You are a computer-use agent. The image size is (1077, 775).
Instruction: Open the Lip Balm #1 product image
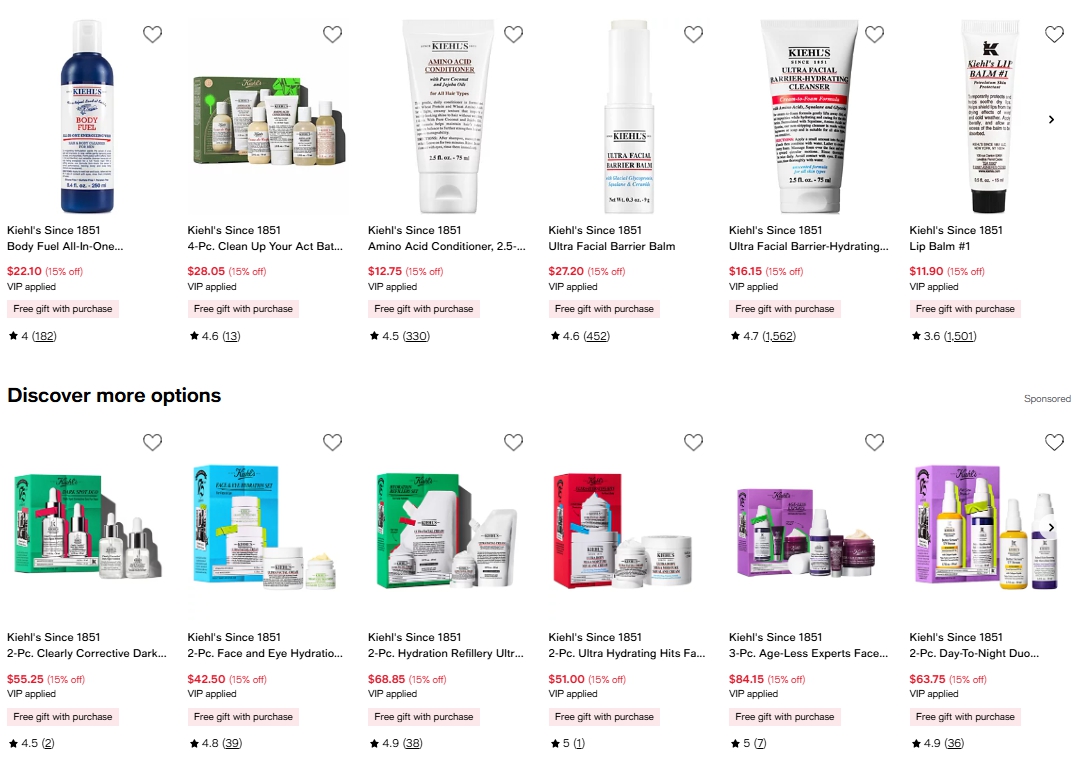click(x=989, y=117)
